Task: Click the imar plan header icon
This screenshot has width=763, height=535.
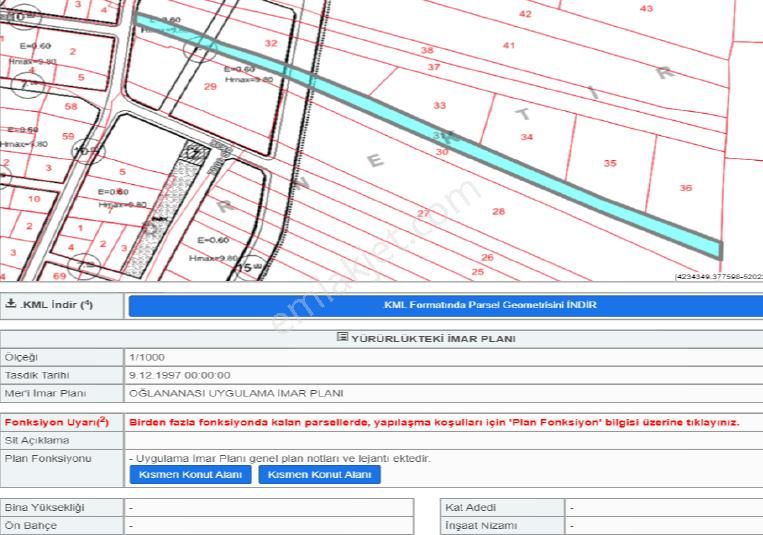Action: click(342, 337)
